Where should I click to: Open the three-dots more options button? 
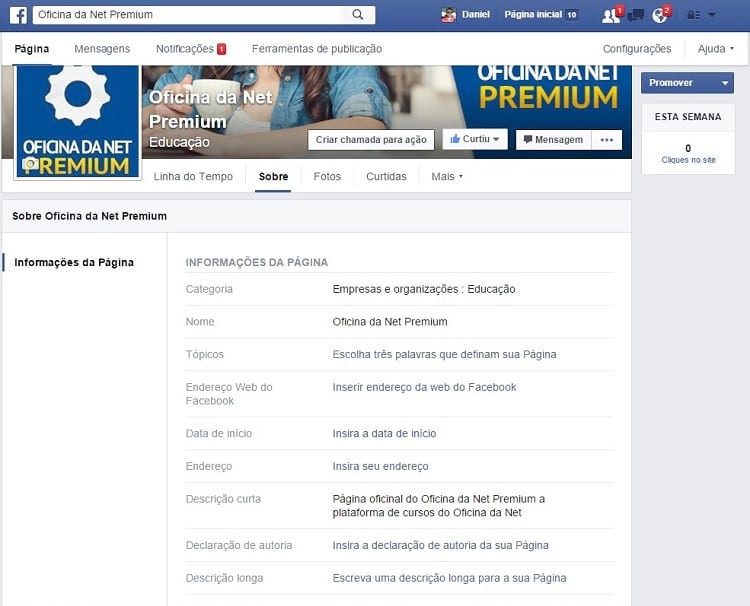click(607, 140)
